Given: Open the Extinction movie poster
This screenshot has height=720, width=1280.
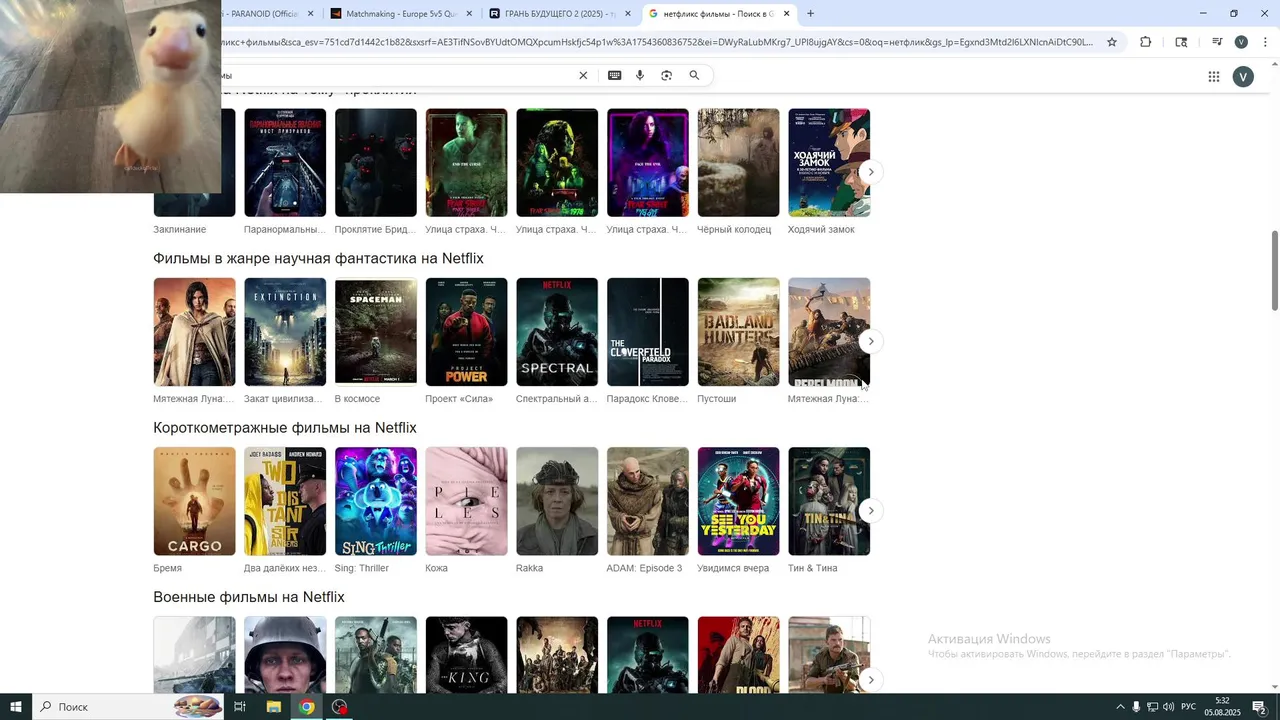Looking at the screenshot, I should (x=285, y=332).
